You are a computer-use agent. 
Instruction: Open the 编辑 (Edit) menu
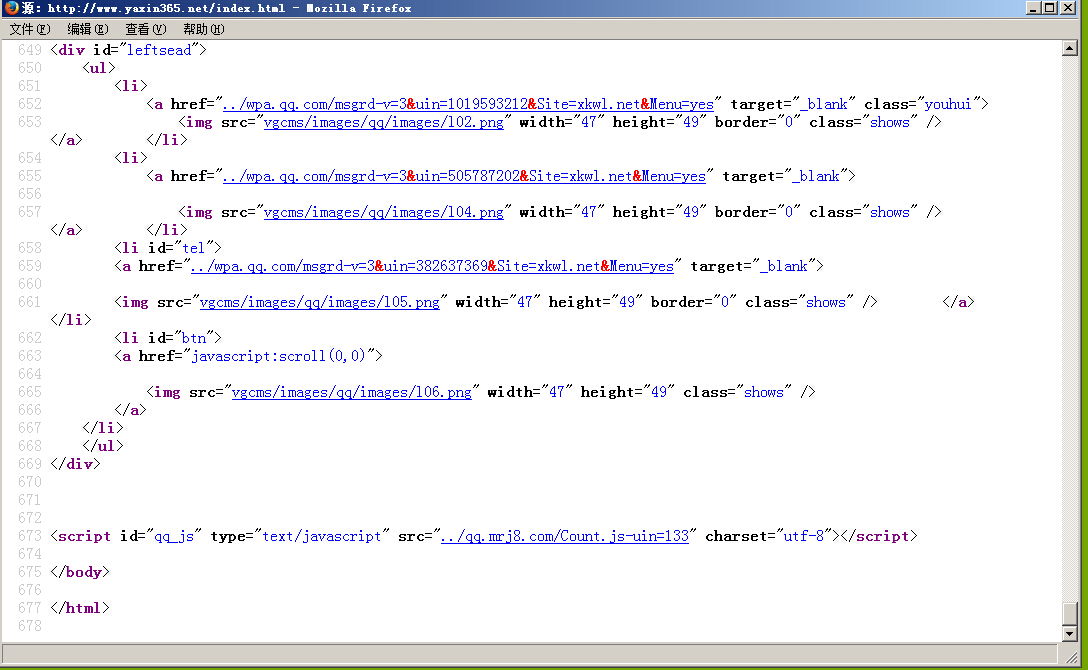[88, 29]
